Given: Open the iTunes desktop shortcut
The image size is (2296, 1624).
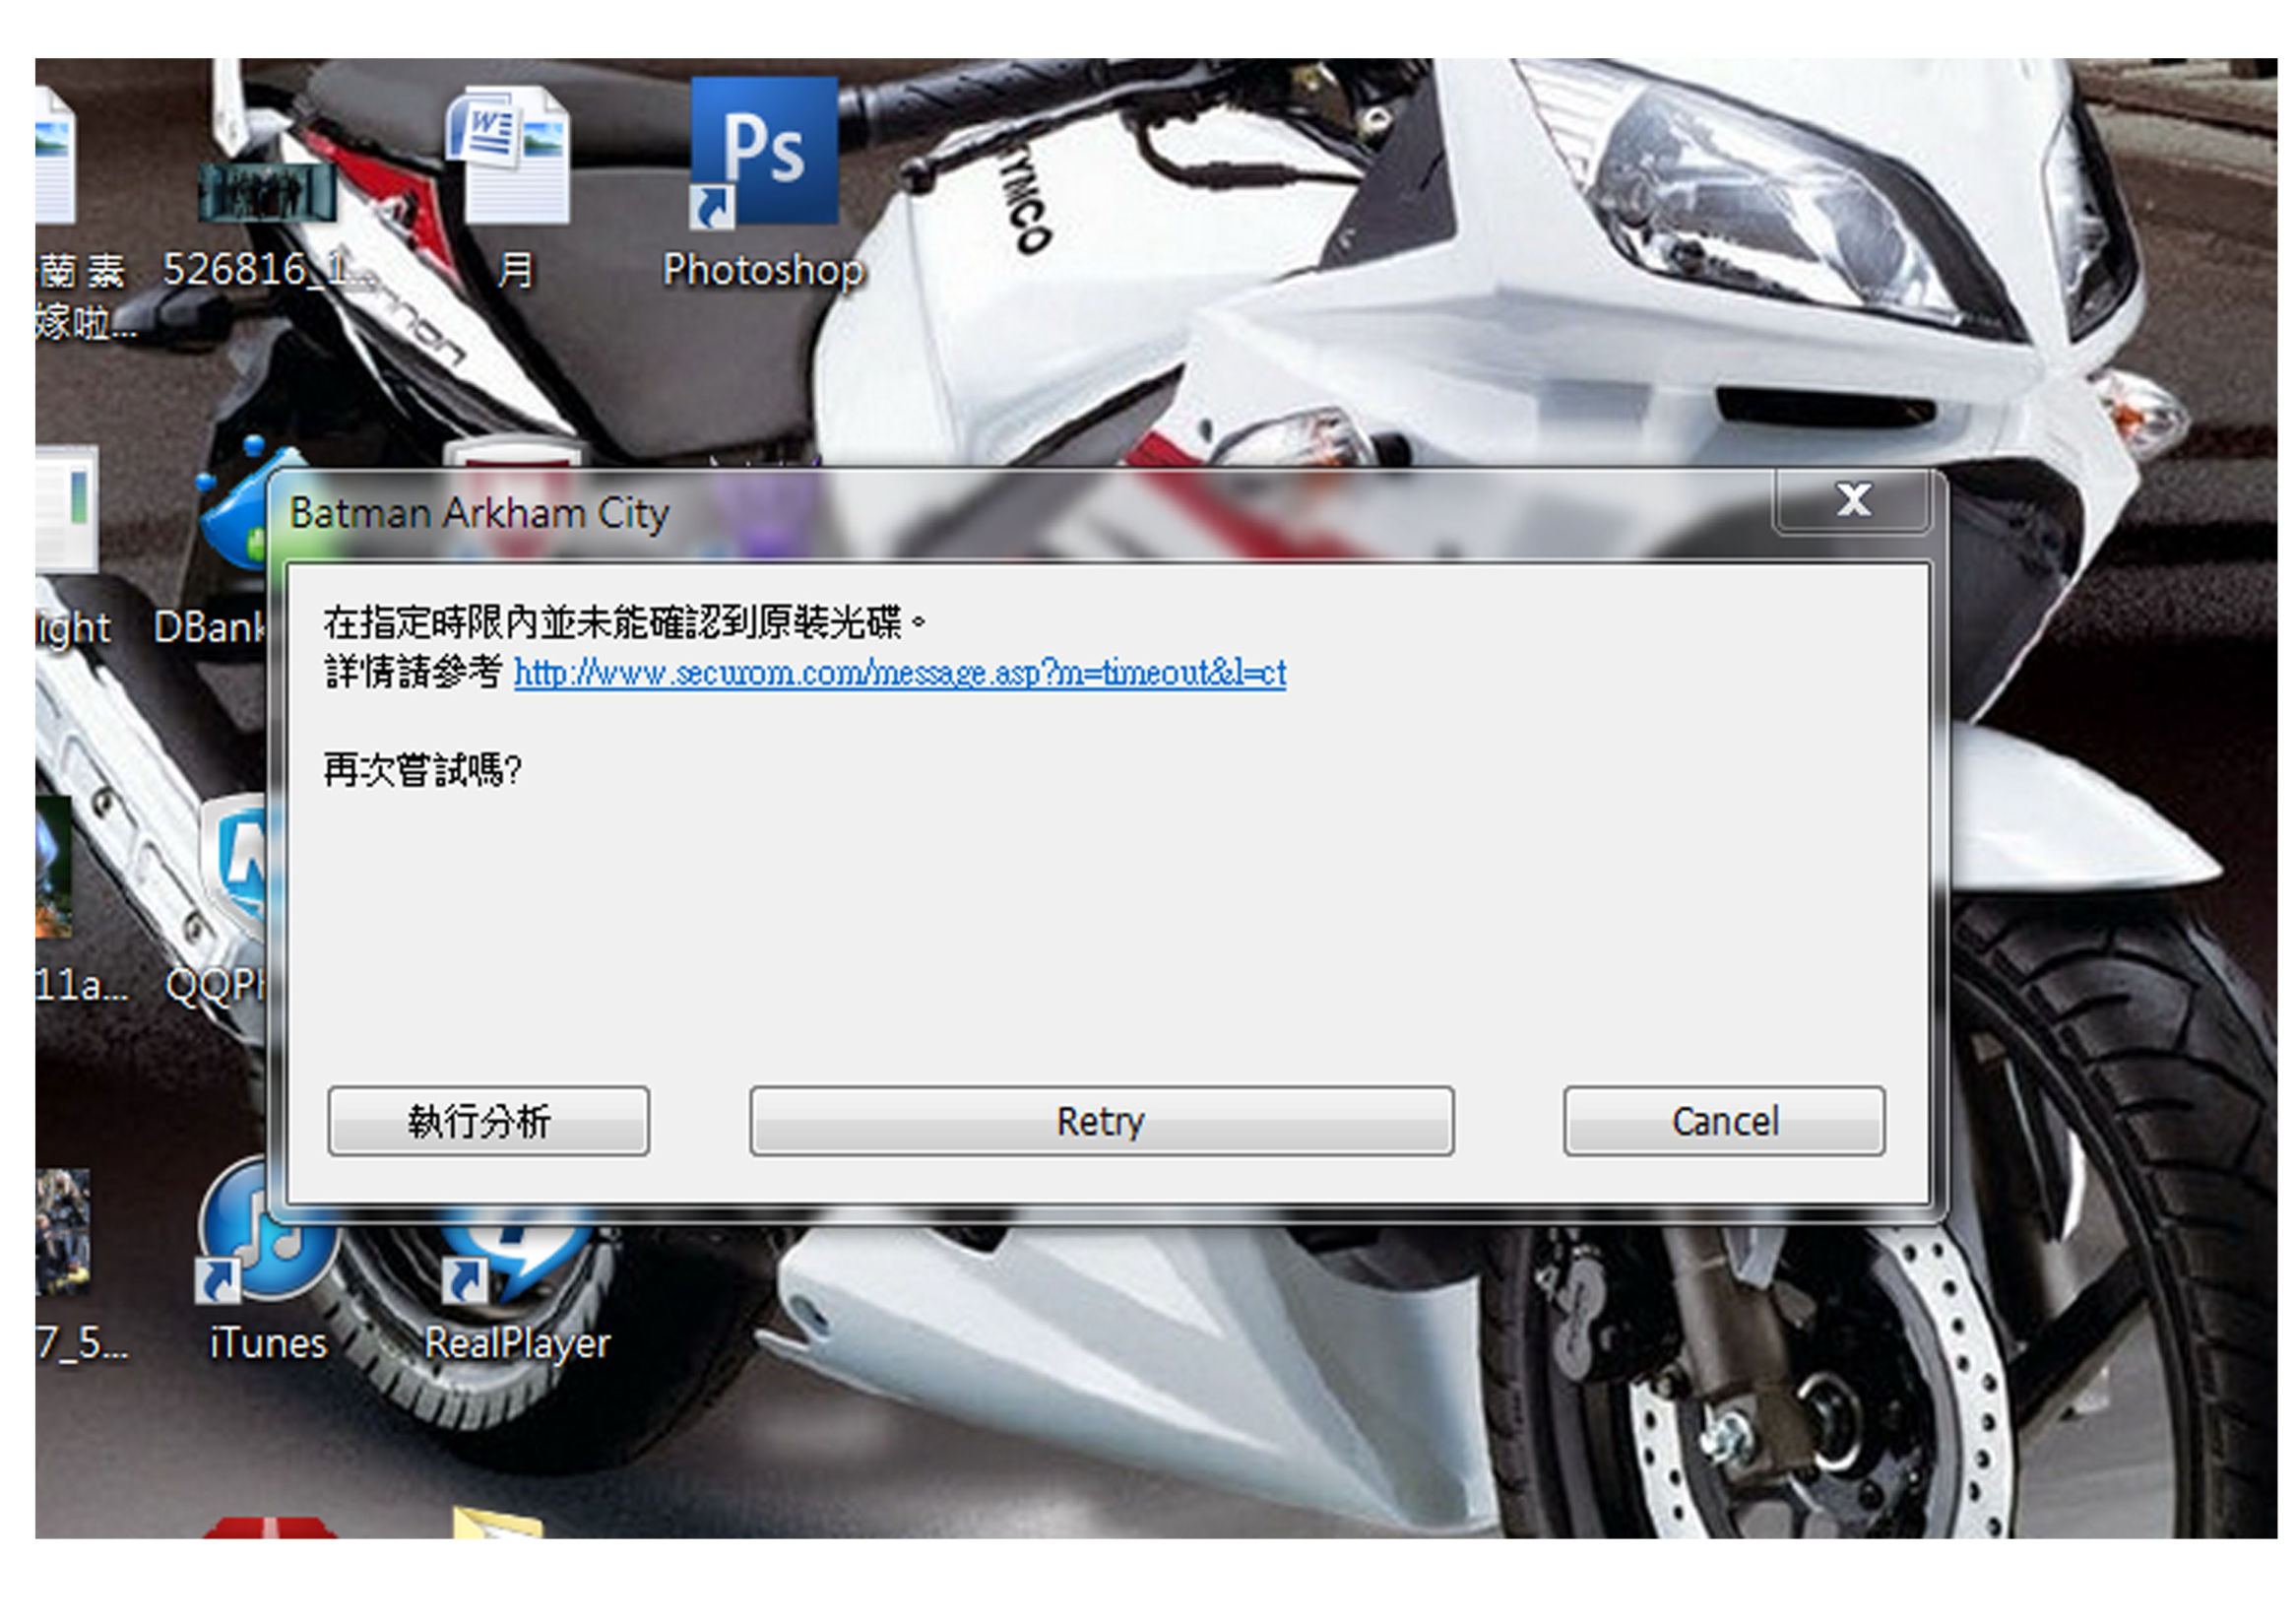Looking at the screenshot, I should click(266, 1232).
